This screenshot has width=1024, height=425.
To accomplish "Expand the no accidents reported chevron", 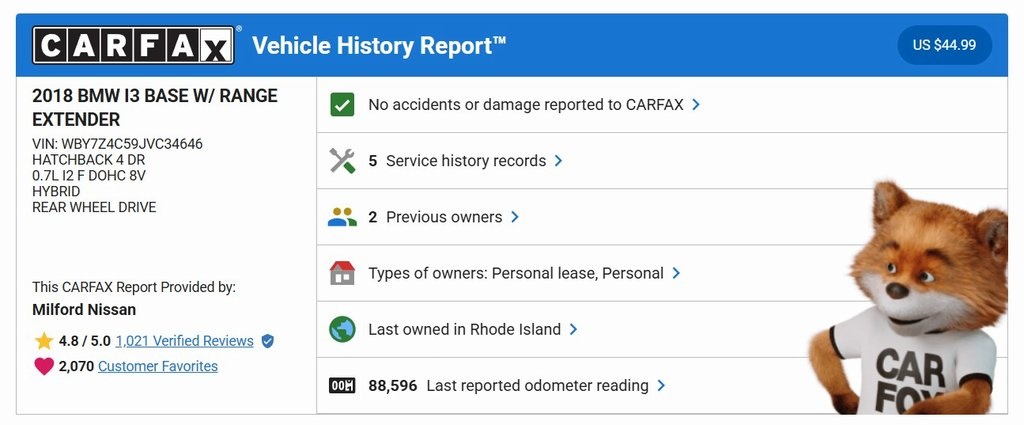I will pos(696,104).
